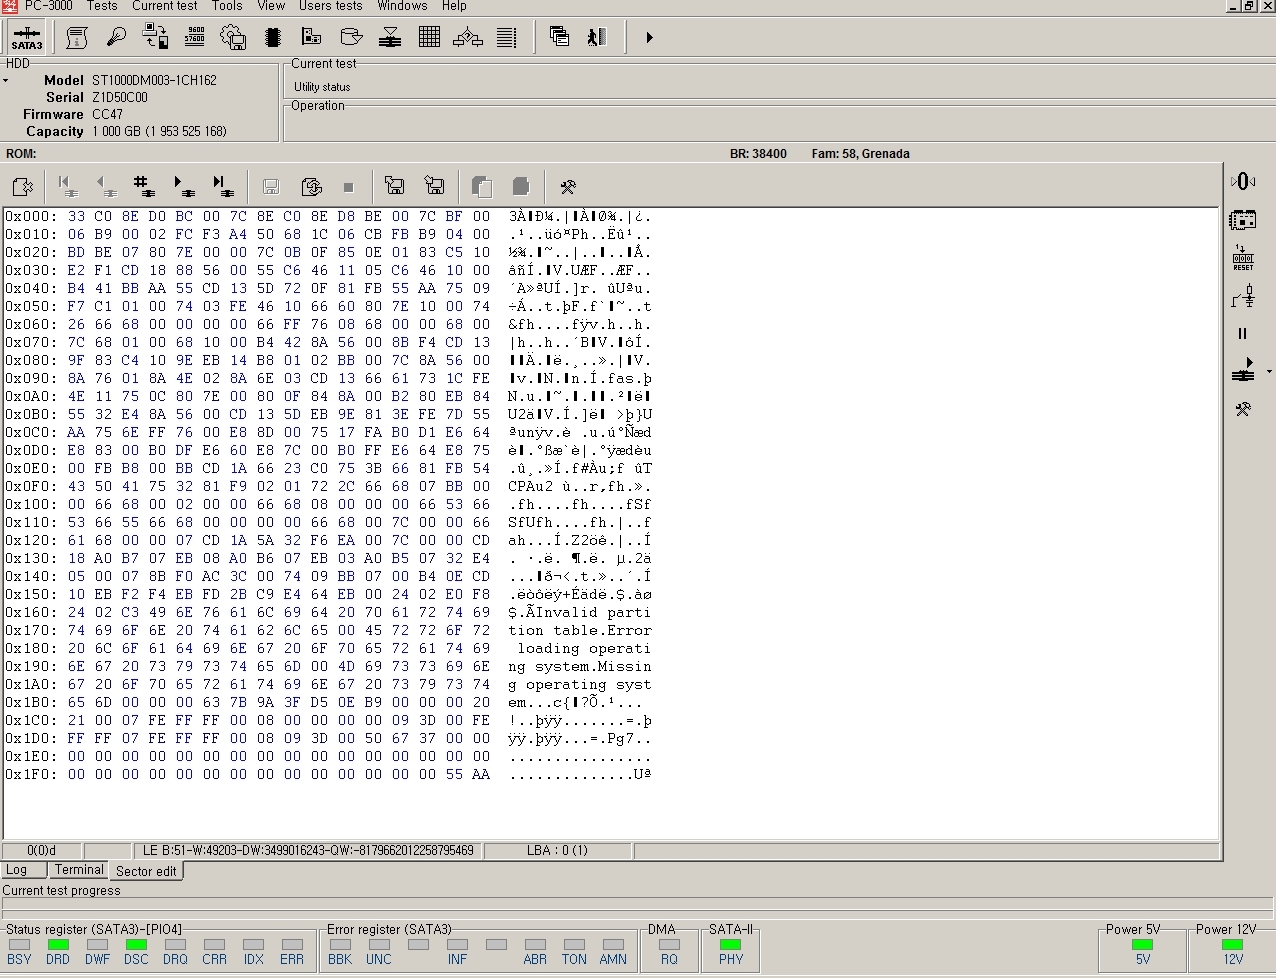Click the RESET counter sidebar icon
Screen dimensions: 1276x978
pyautogui.click(x=1243, y=258)
